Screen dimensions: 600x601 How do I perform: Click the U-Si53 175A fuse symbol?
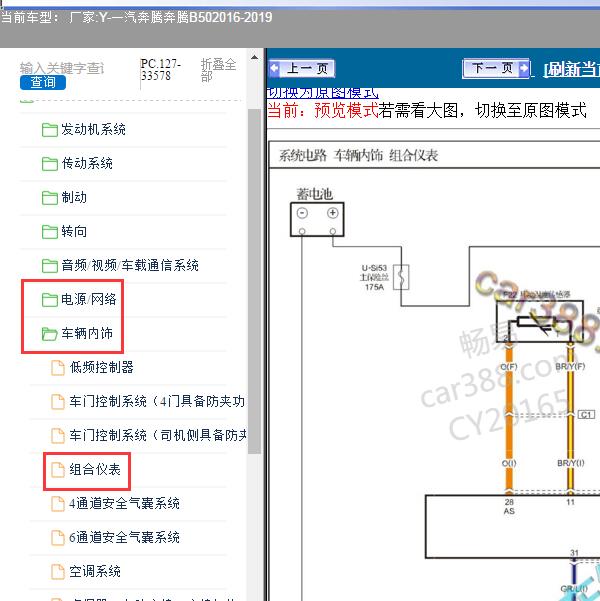pos(401,277)
